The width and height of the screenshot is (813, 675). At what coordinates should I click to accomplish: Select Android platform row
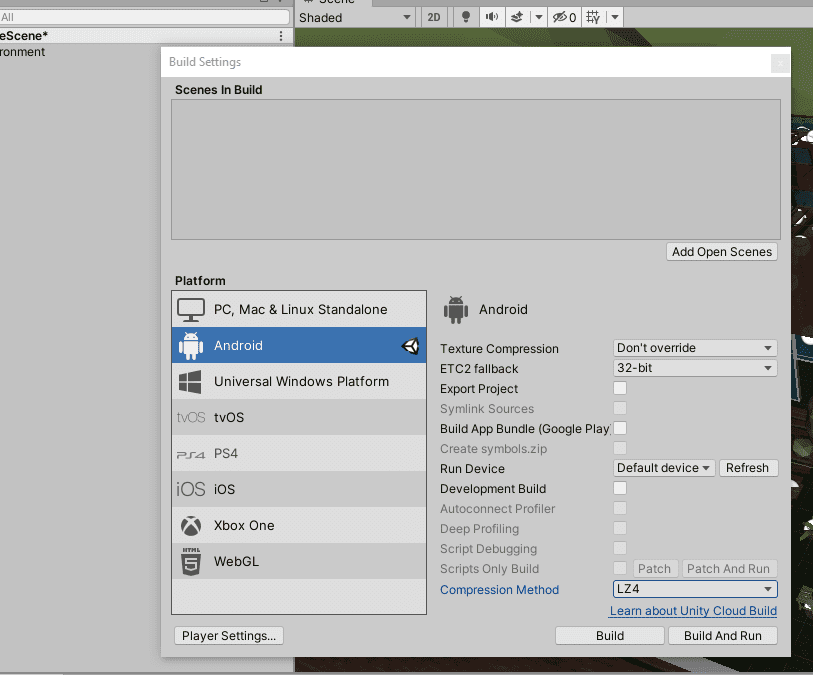pyautogui.click(x=299, y=345)
